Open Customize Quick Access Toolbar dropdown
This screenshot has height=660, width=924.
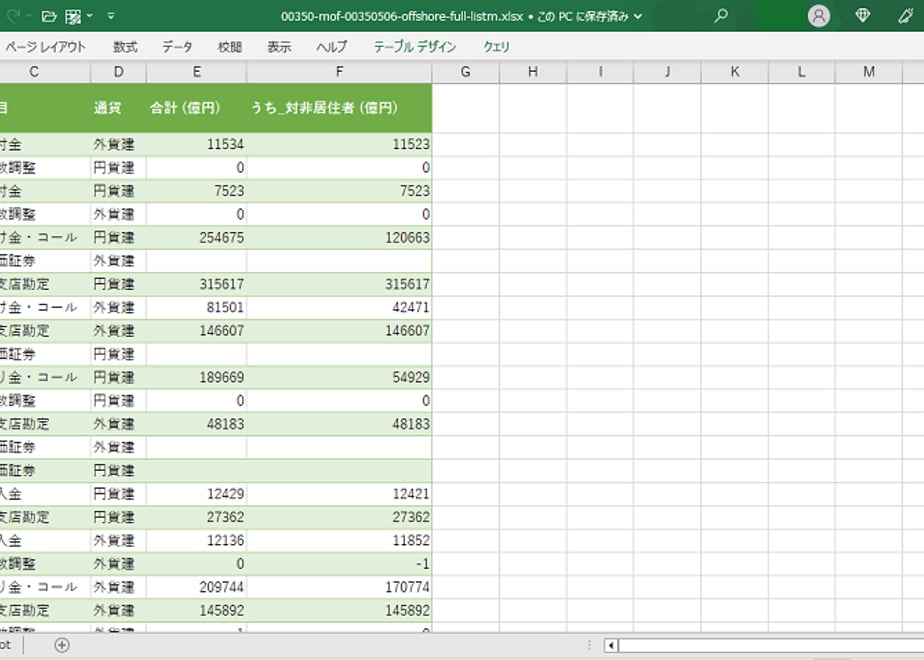coord(111,16)
